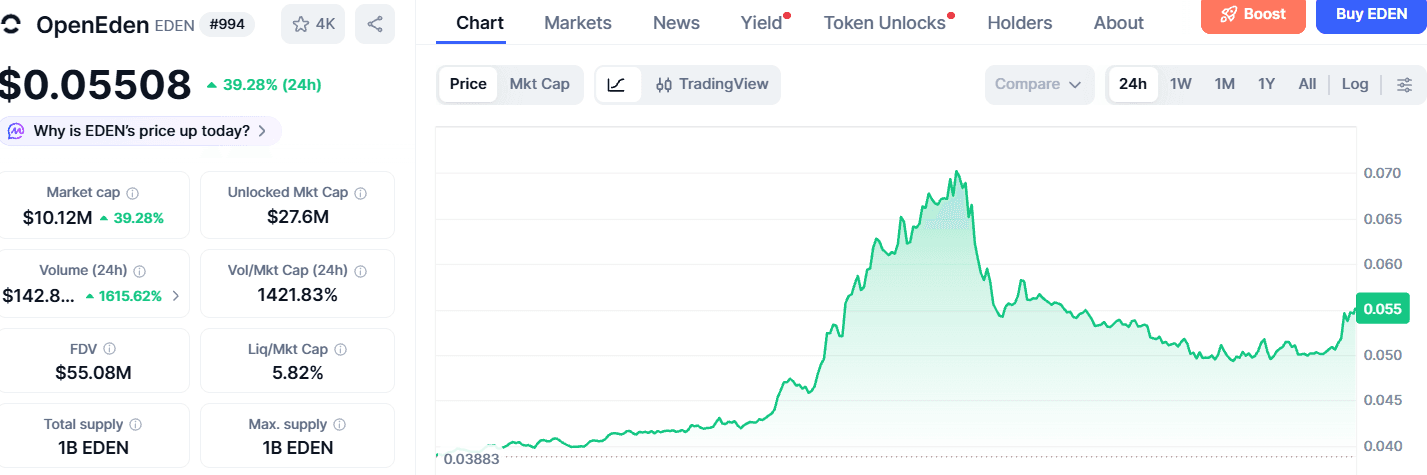Select the 1Y time range

[x=1266, y=84]
